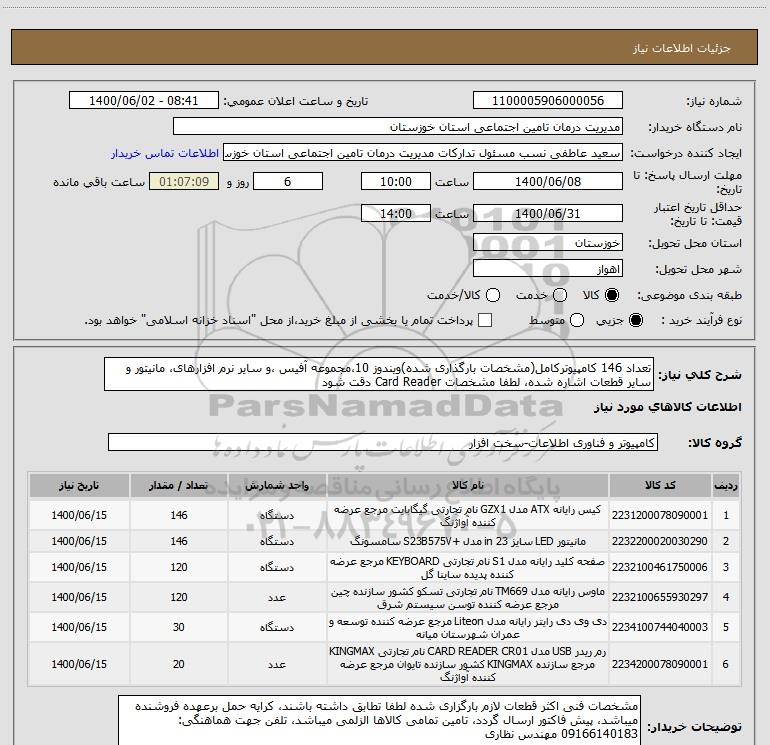Viewport: 770px width, 745px height.
Task: Click unit عدد in mouse row
Action: coord(277,597)
